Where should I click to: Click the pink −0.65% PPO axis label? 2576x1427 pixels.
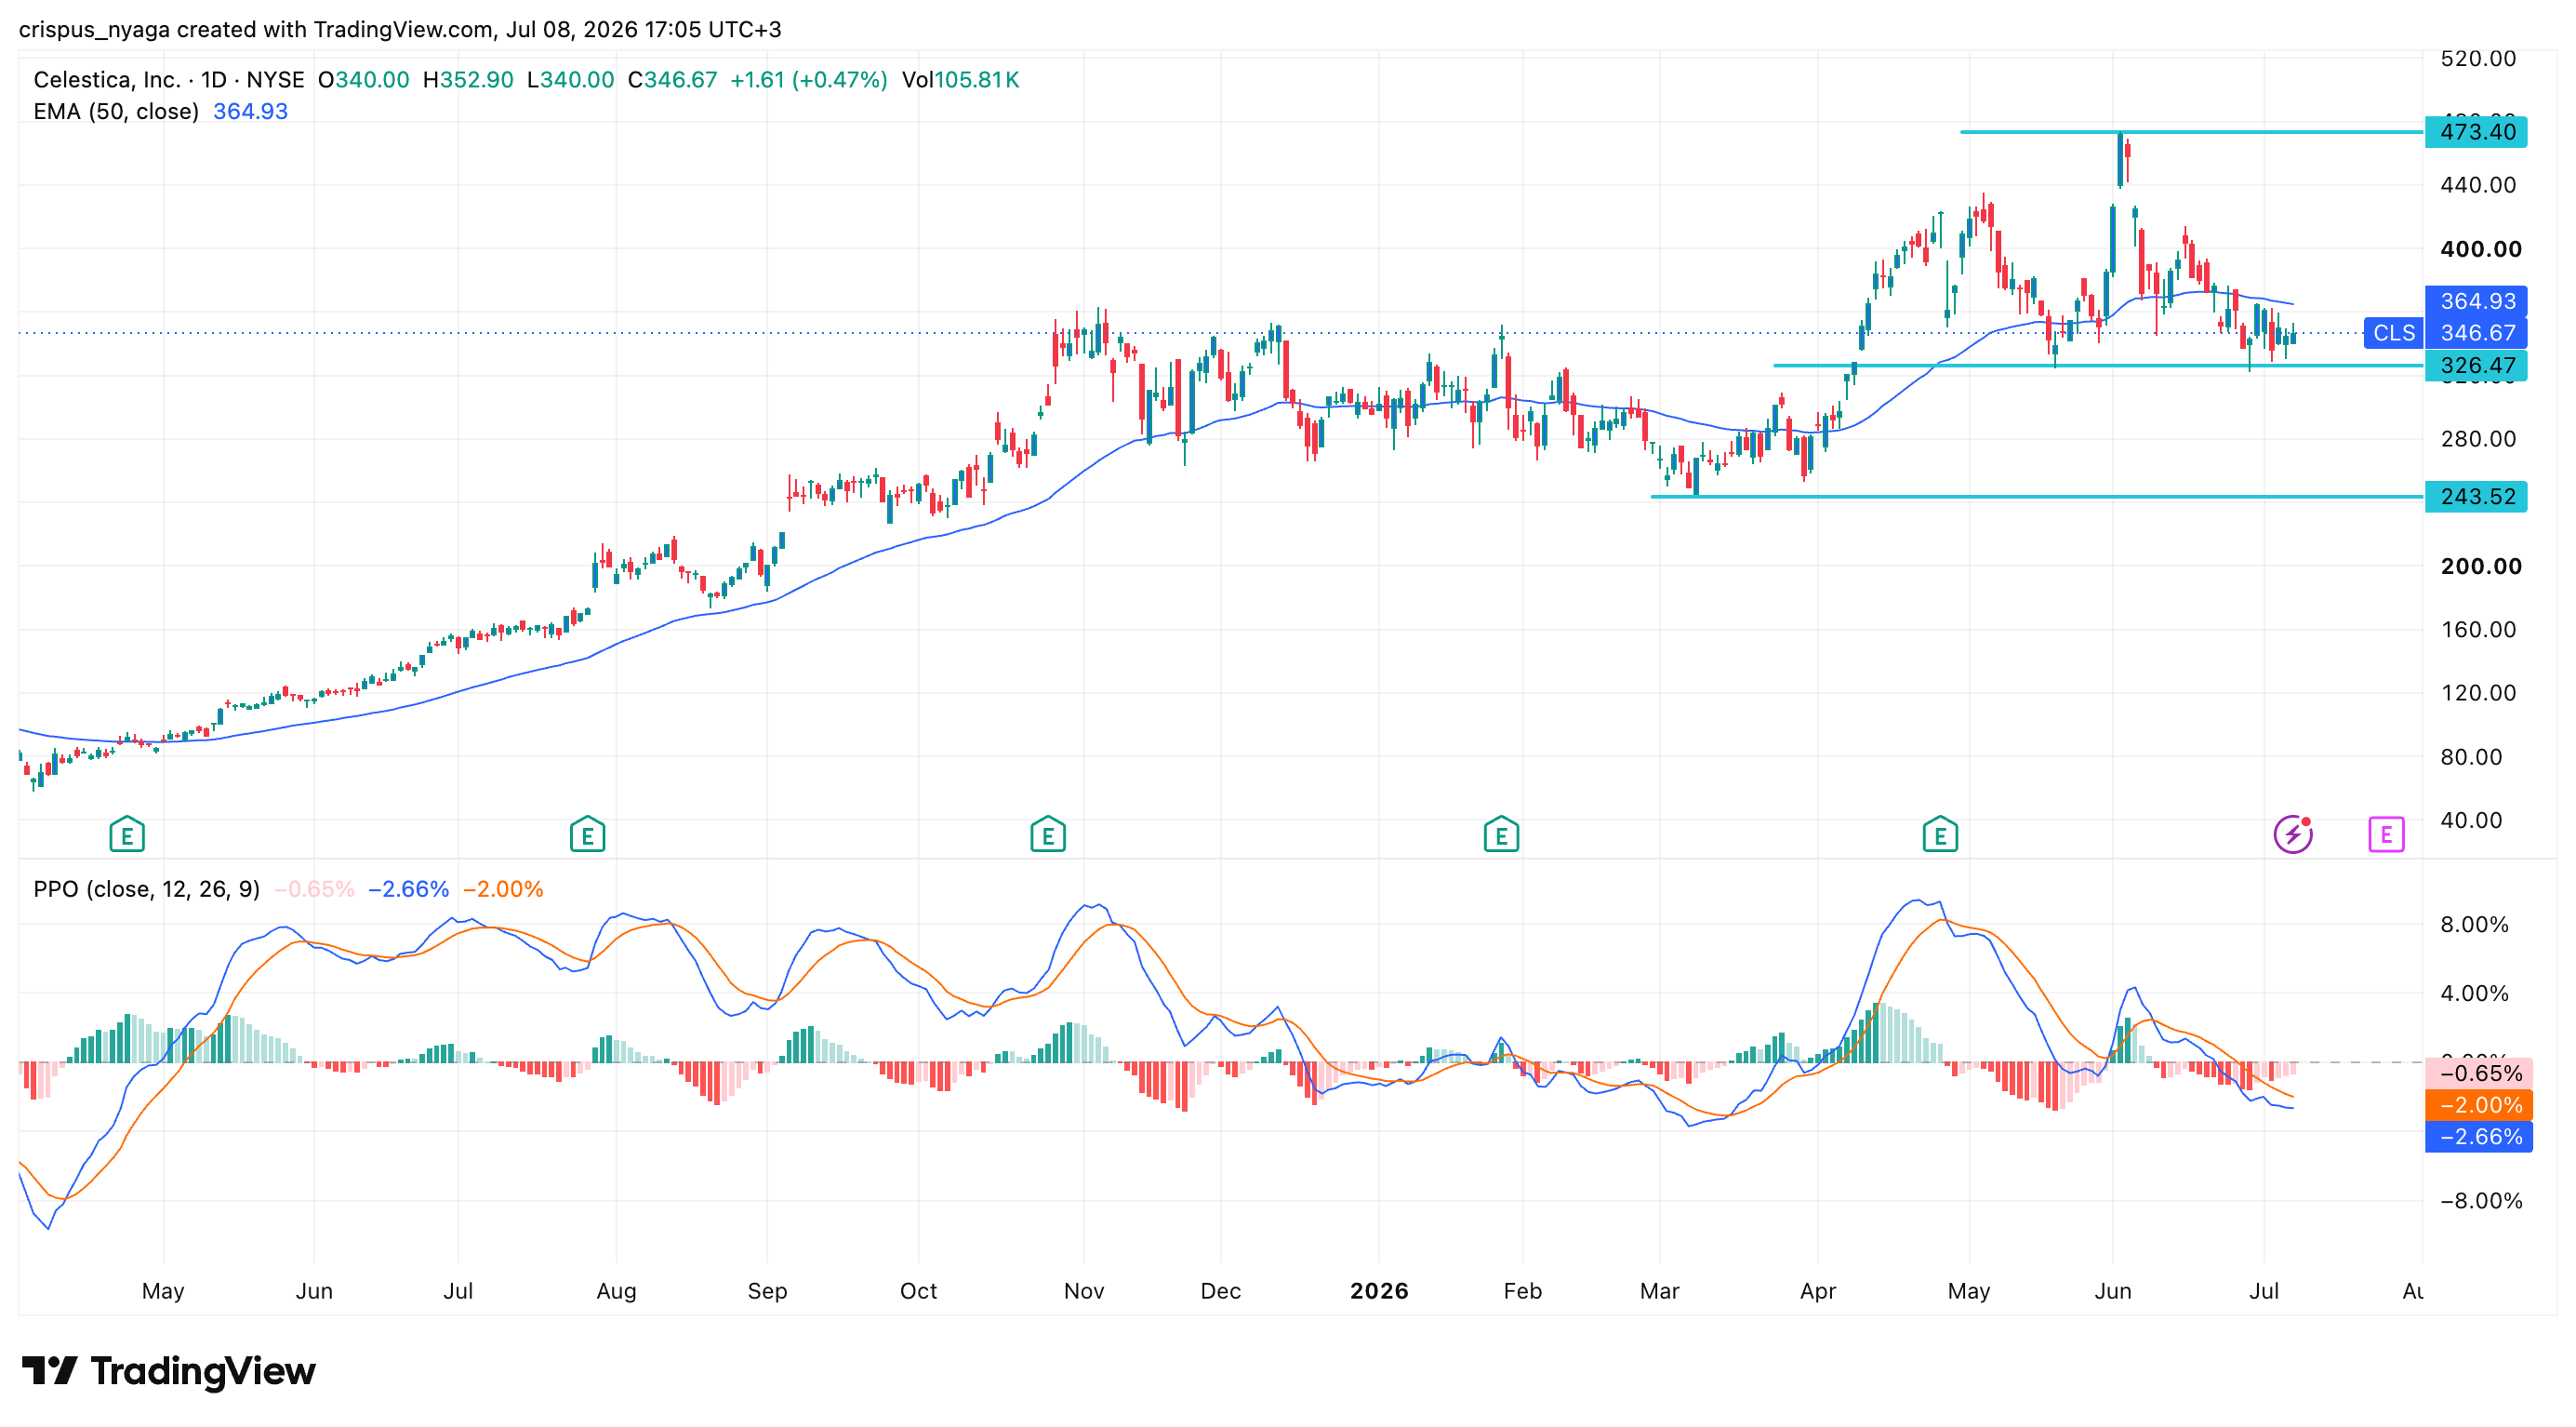tap(2479, 1073)
